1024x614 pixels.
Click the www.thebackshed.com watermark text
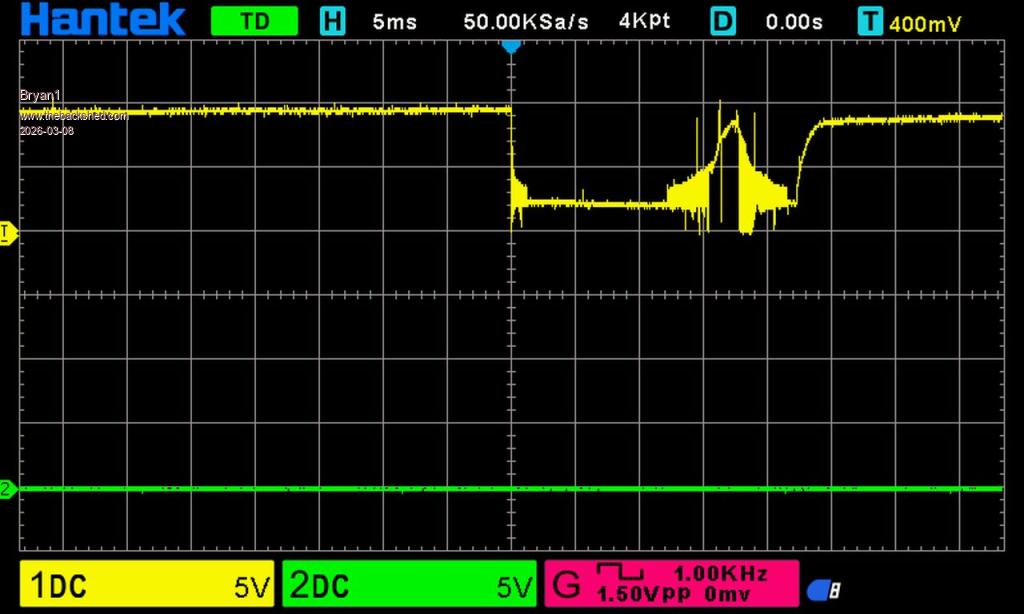[74, 116]
